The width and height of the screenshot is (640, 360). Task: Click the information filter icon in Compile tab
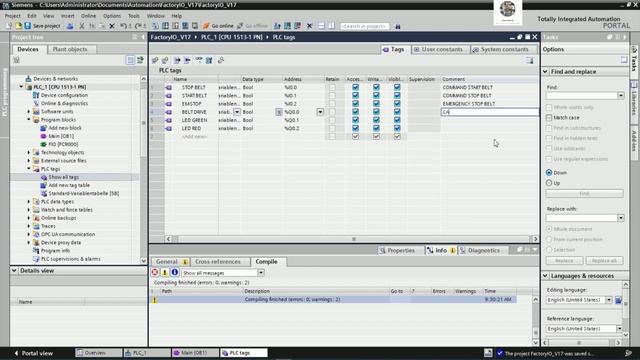175,273
